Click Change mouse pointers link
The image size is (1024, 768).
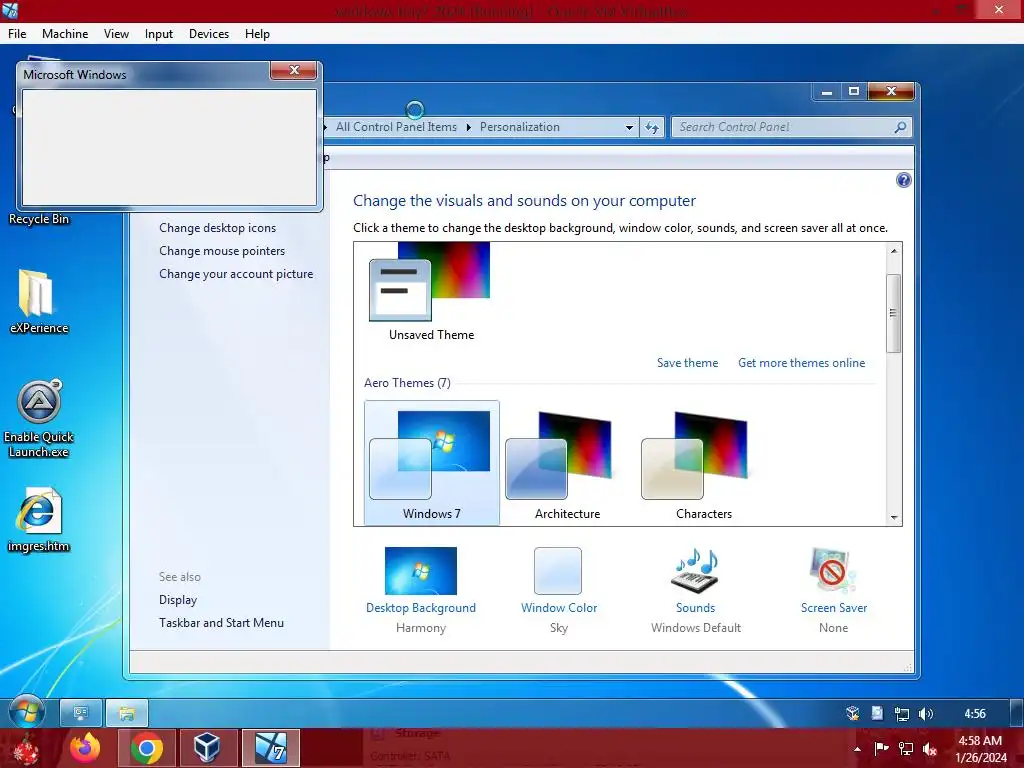222,251
